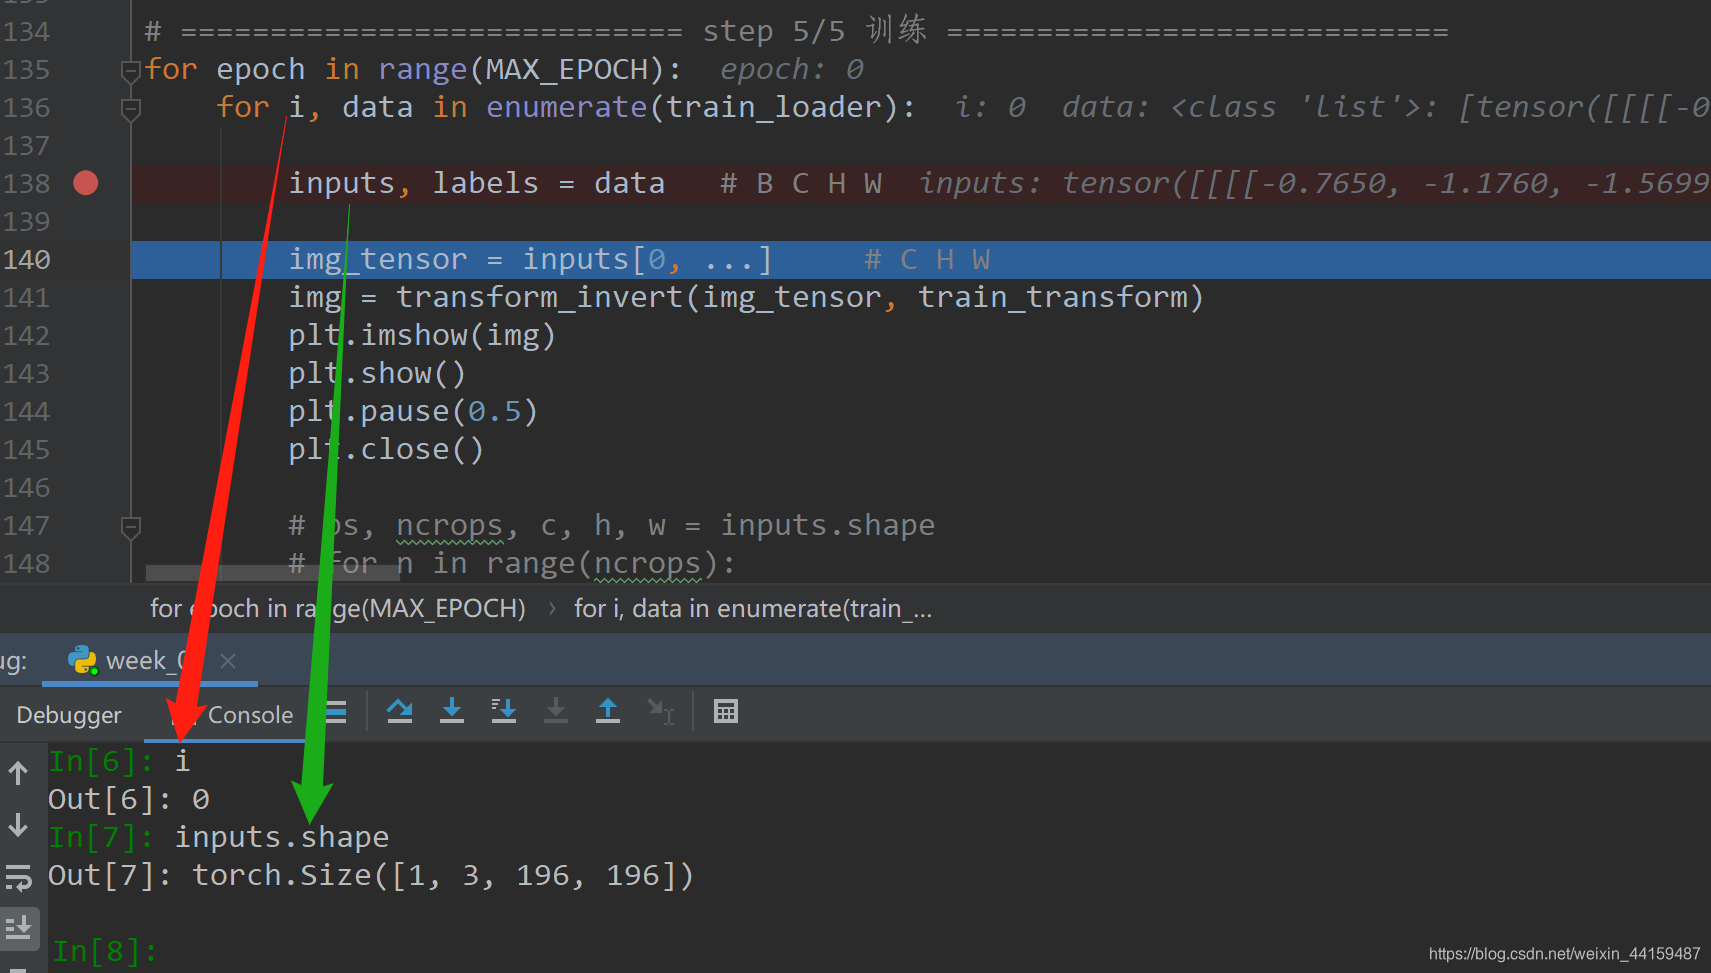Screen dimensions: 1711x973
Task: Click the 'step 5/5' comment on line 134
Action: pos(774,31)
